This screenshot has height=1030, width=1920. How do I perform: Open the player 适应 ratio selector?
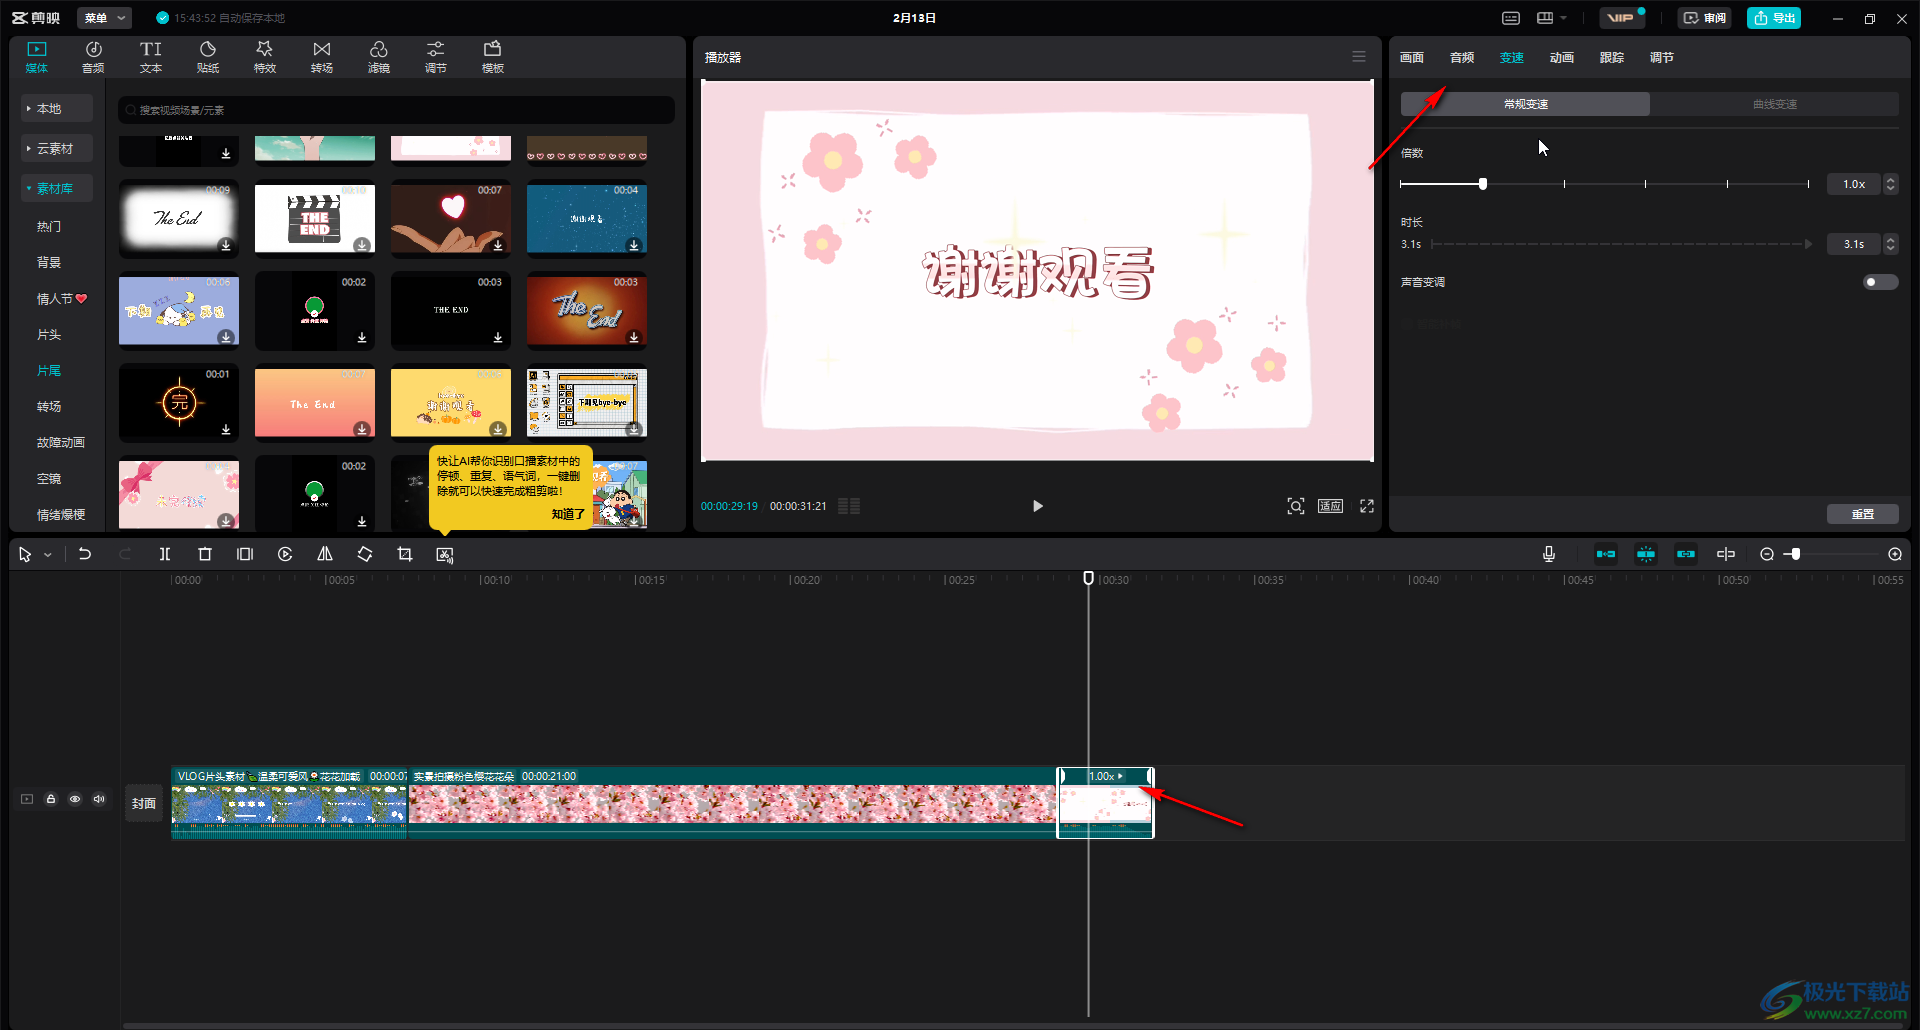tap(1330, 506)
